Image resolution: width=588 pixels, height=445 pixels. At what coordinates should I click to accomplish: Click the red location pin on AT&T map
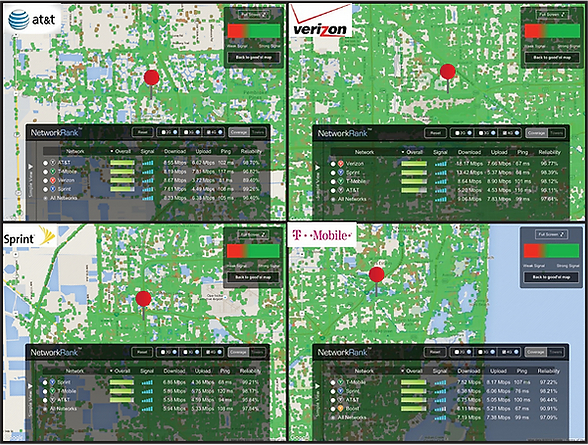(152, 78)
